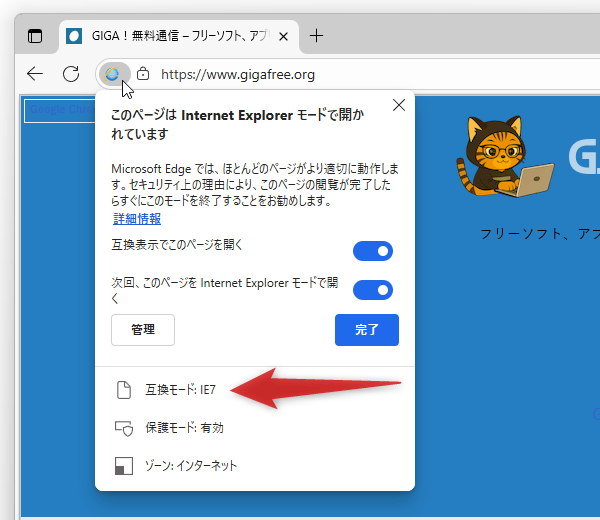This screenshot has height=520, width=600.
Task: Open the 詳細情報 link
Action: (x=136, y=219)
